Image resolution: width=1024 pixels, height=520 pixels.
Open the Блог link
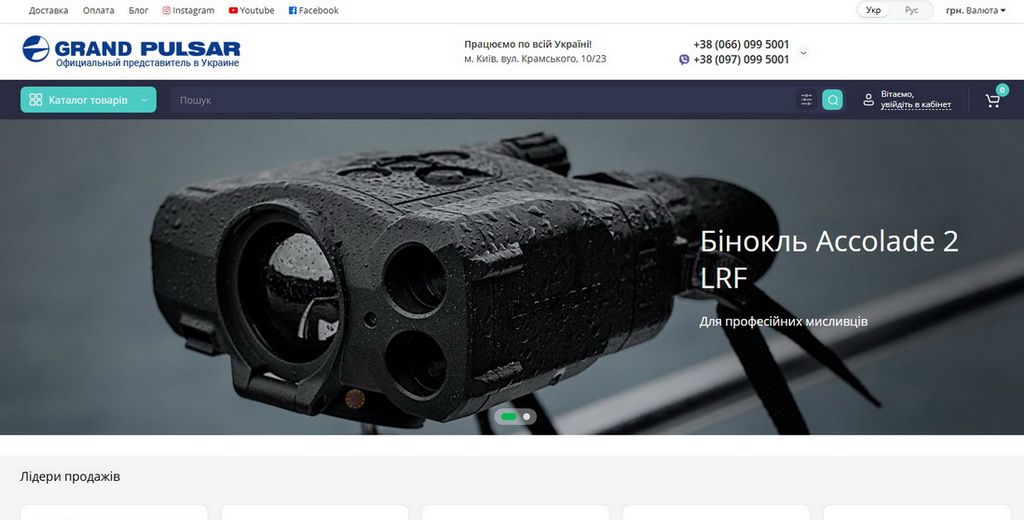pos(139,11)
